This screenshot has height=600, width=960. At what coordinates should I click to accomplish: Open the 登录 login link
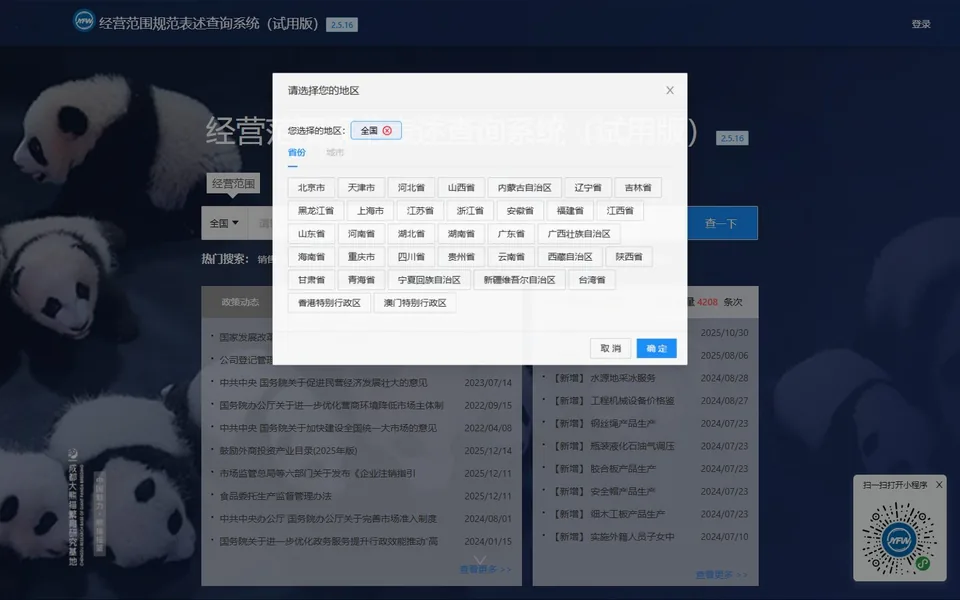point(921,24)
